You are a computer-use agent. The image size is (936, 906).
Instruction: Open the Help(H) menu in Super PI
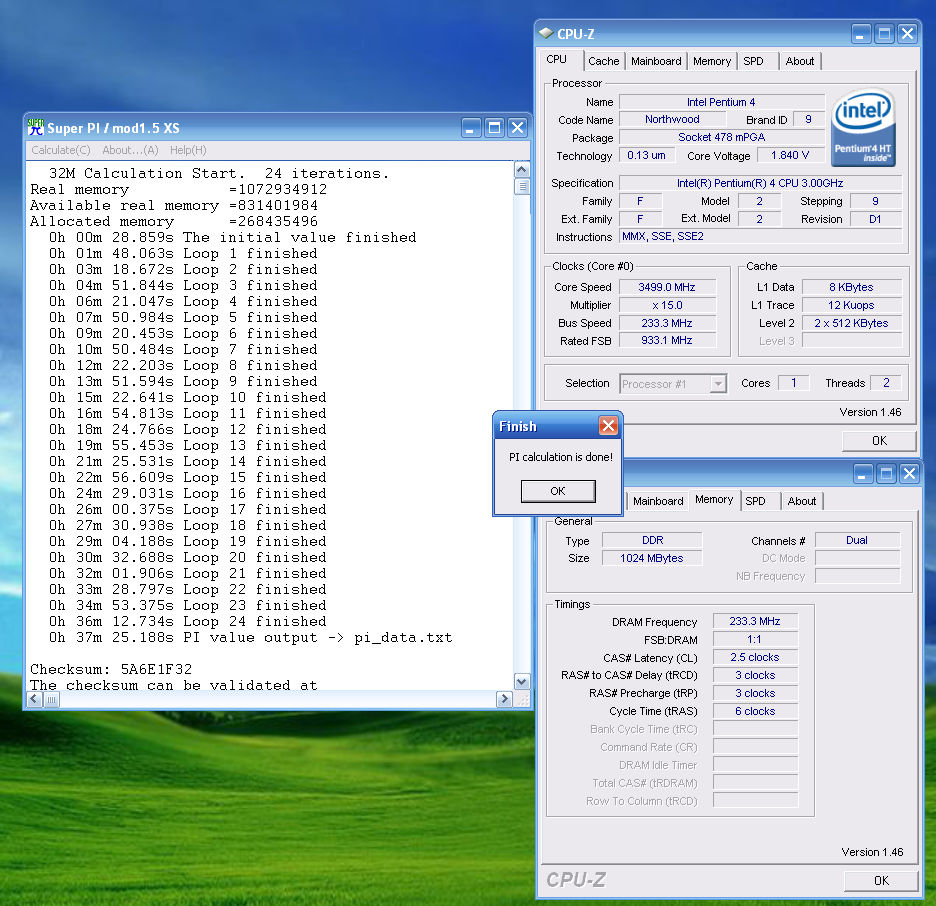188,150
